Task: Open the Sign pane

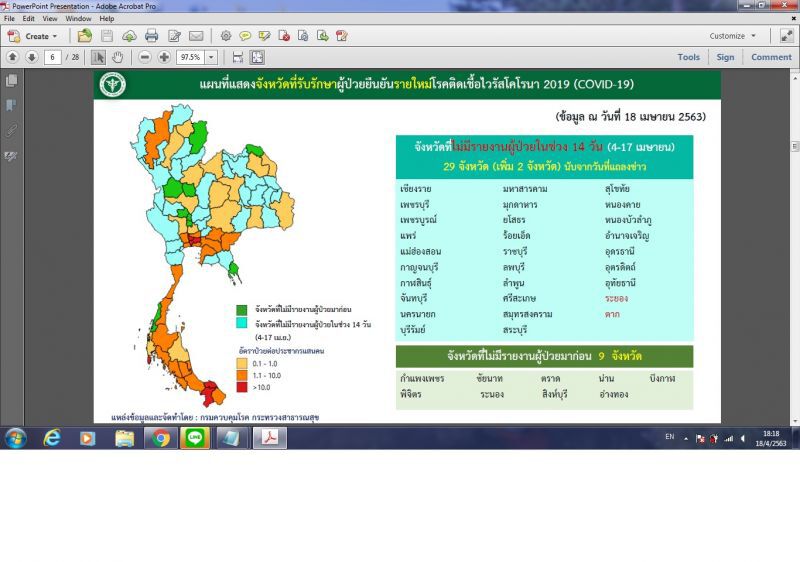Action: (725, 57)
